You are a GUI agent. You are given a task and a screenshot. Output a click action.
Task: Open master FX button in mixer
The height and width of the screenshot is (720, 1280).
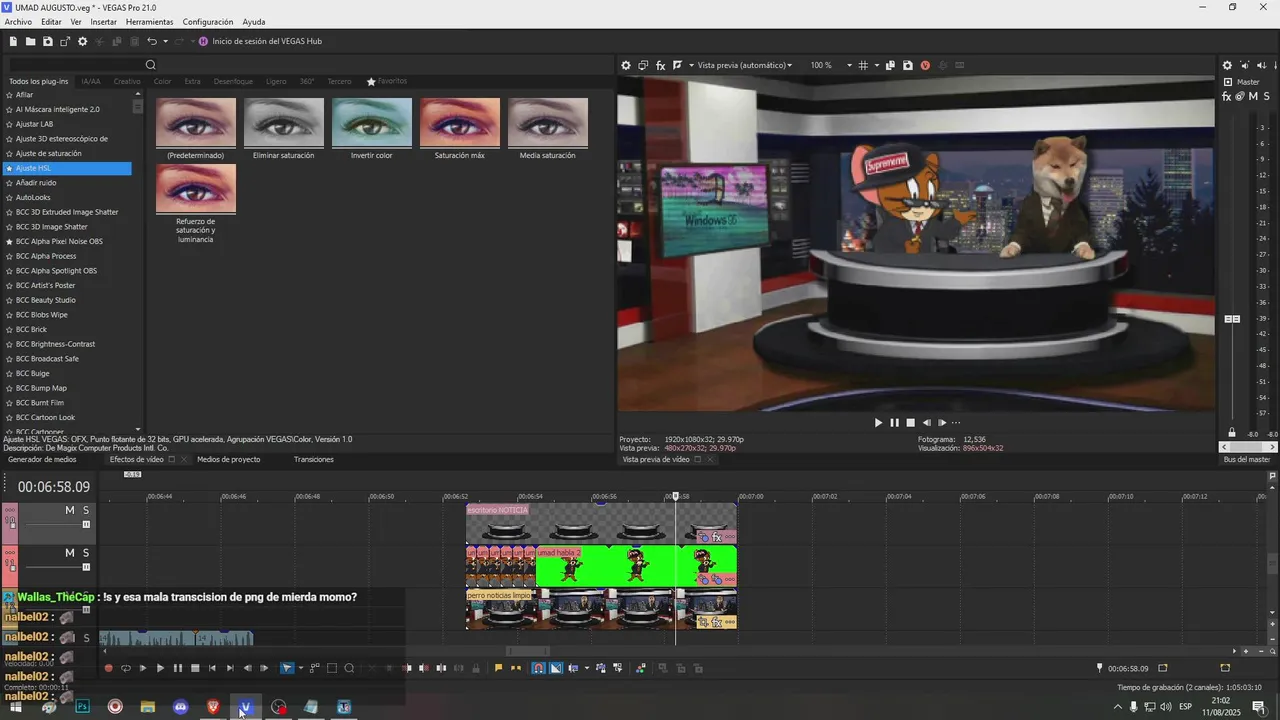(1227, 97)
